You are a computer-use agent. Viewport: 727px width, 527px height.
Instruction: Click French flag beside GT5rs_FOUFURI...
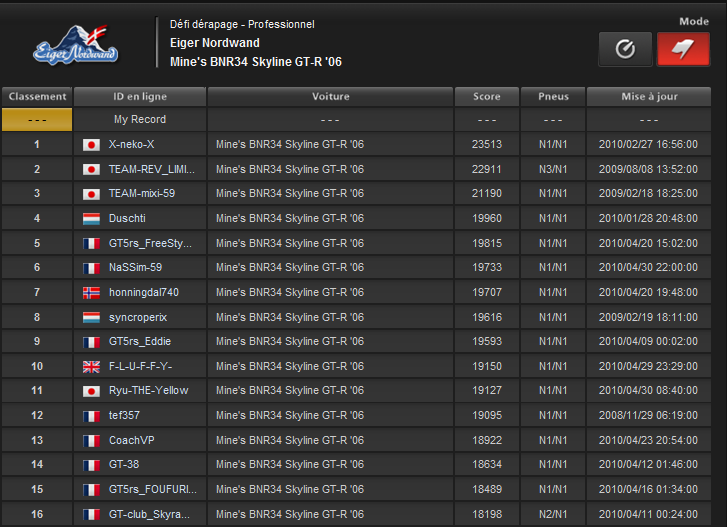91,490
